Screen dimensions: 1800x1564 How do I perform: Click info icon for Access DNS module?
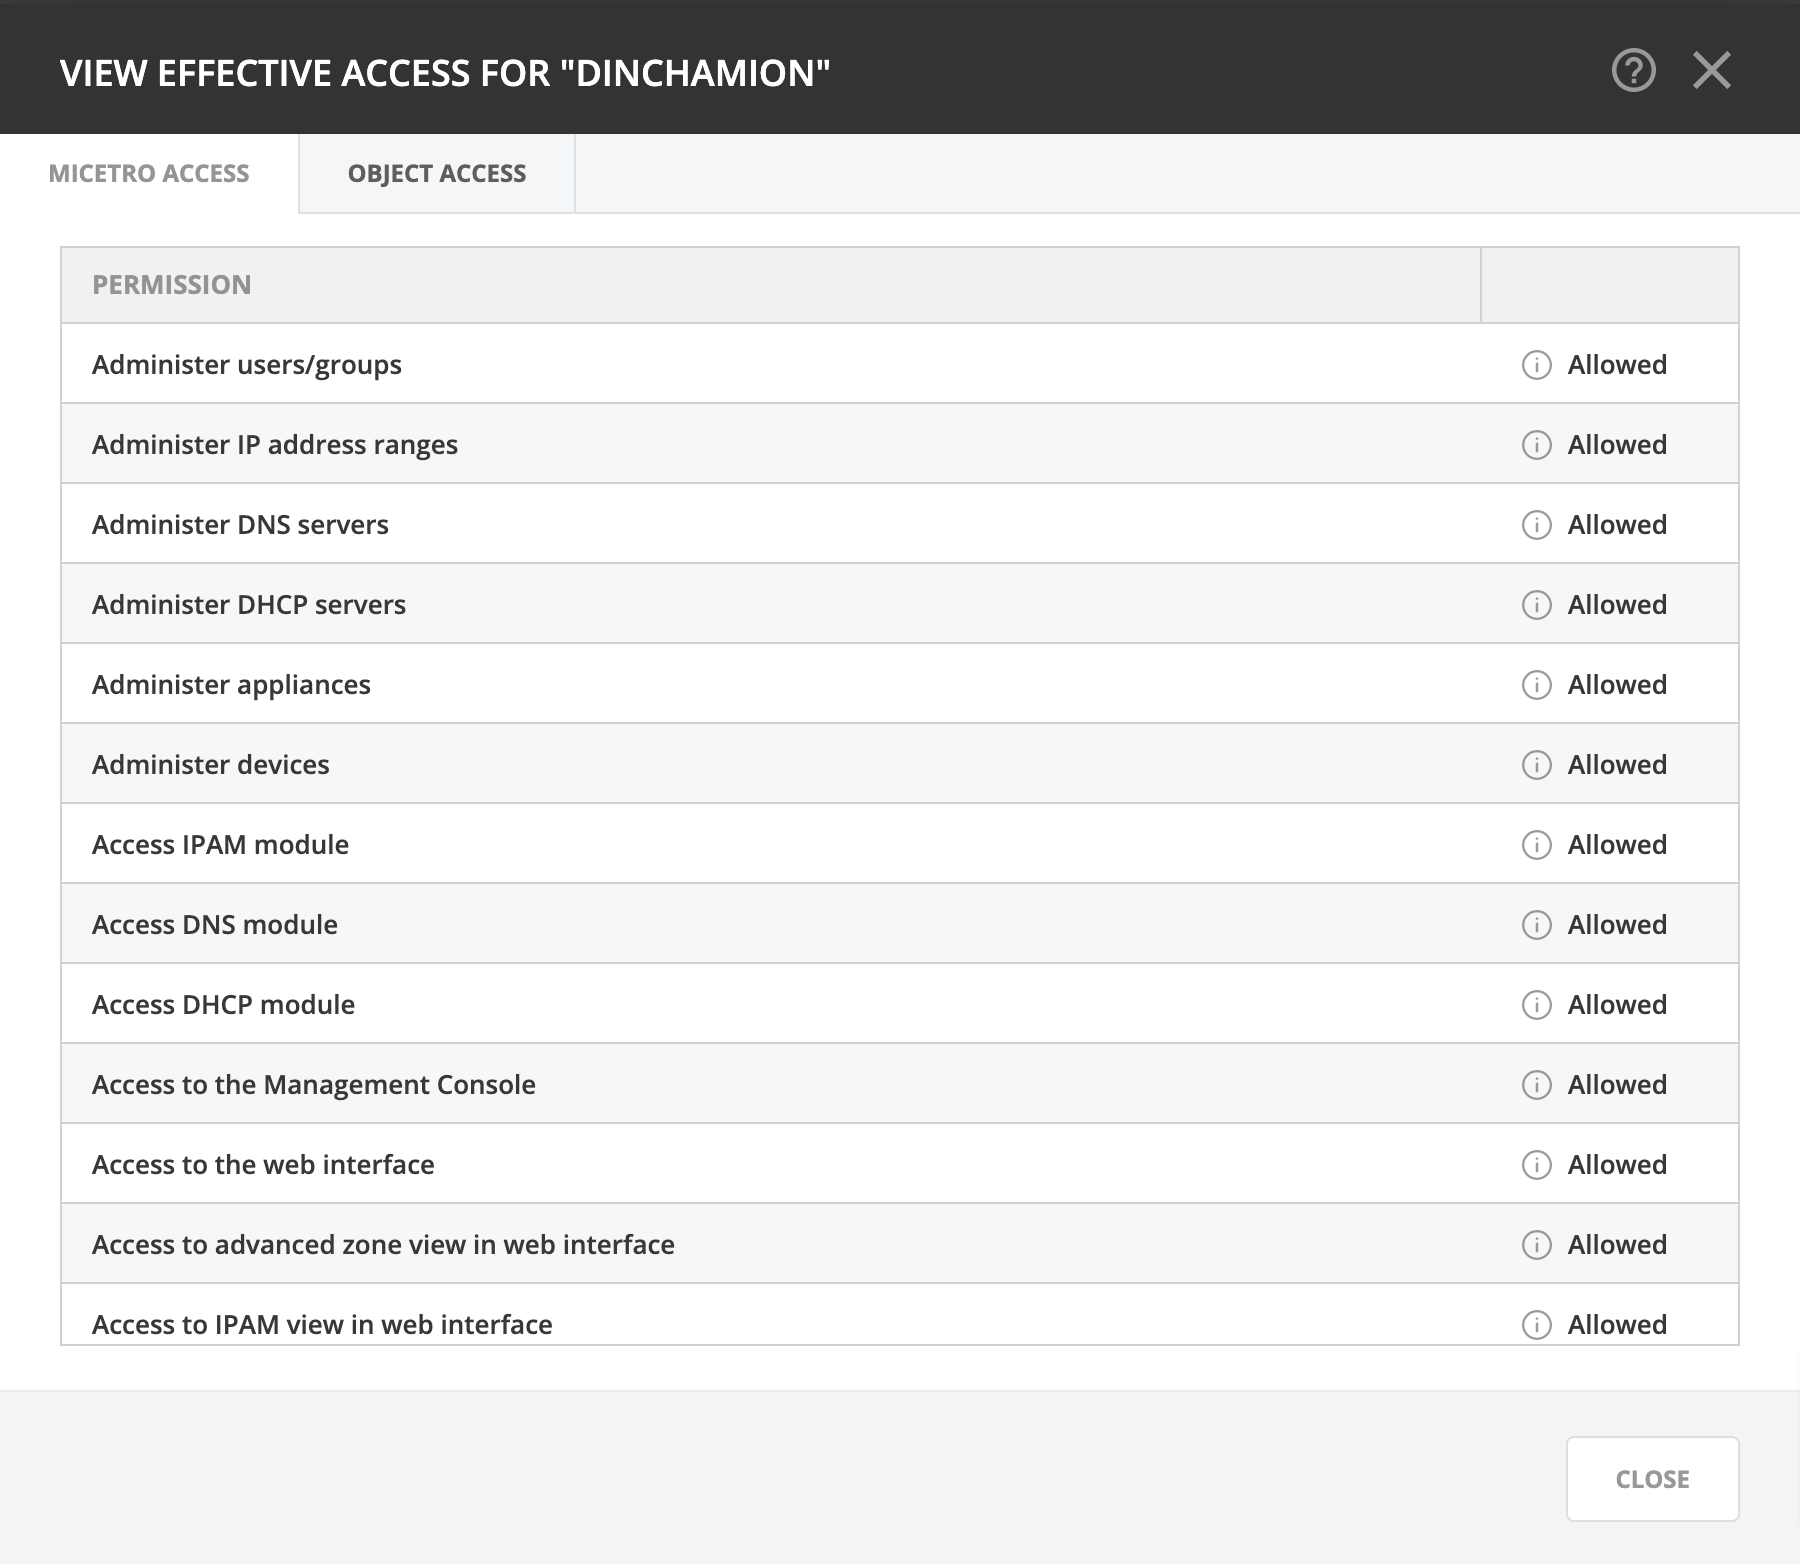click(x=1536, y=925)
